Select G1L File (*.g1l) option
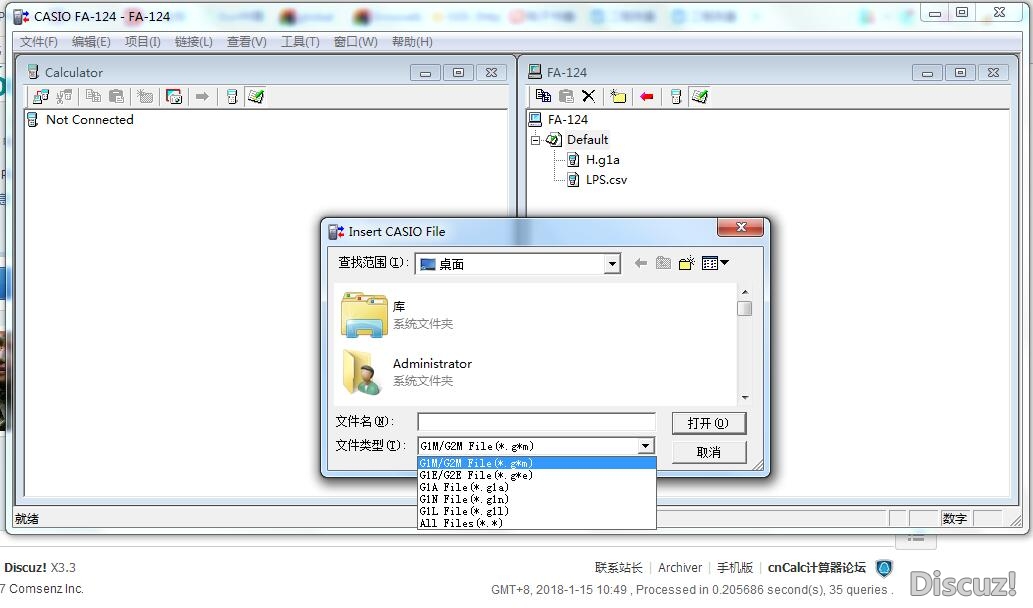Screen dimensions: 1033x608 tap(537, 511)
